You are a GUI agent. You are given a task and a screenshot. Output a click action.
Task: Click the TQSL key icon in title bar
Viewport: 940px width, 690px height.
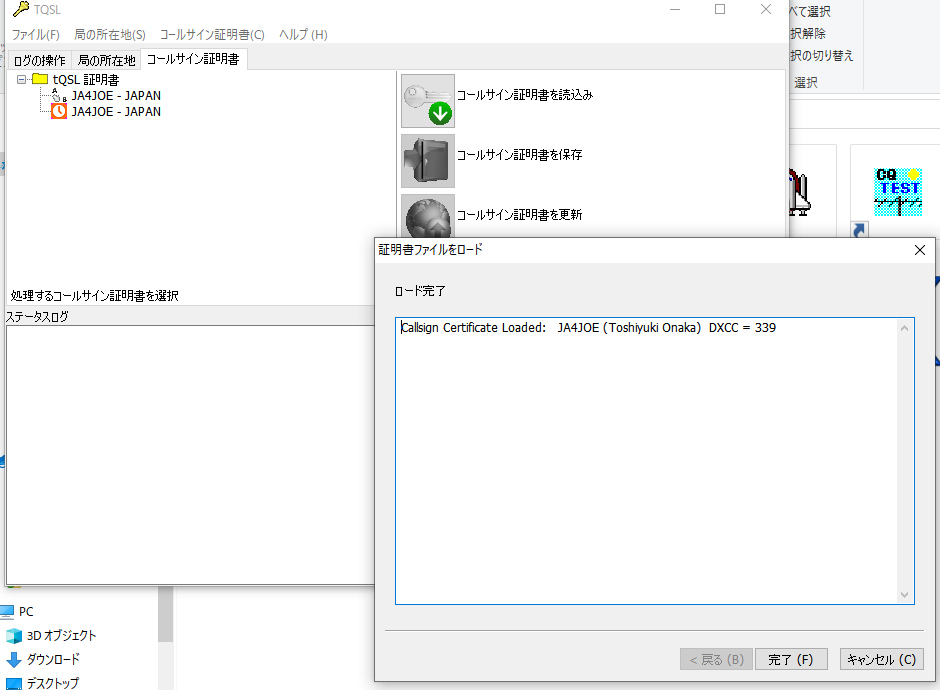pyautogui.click(x=21, y=9)
